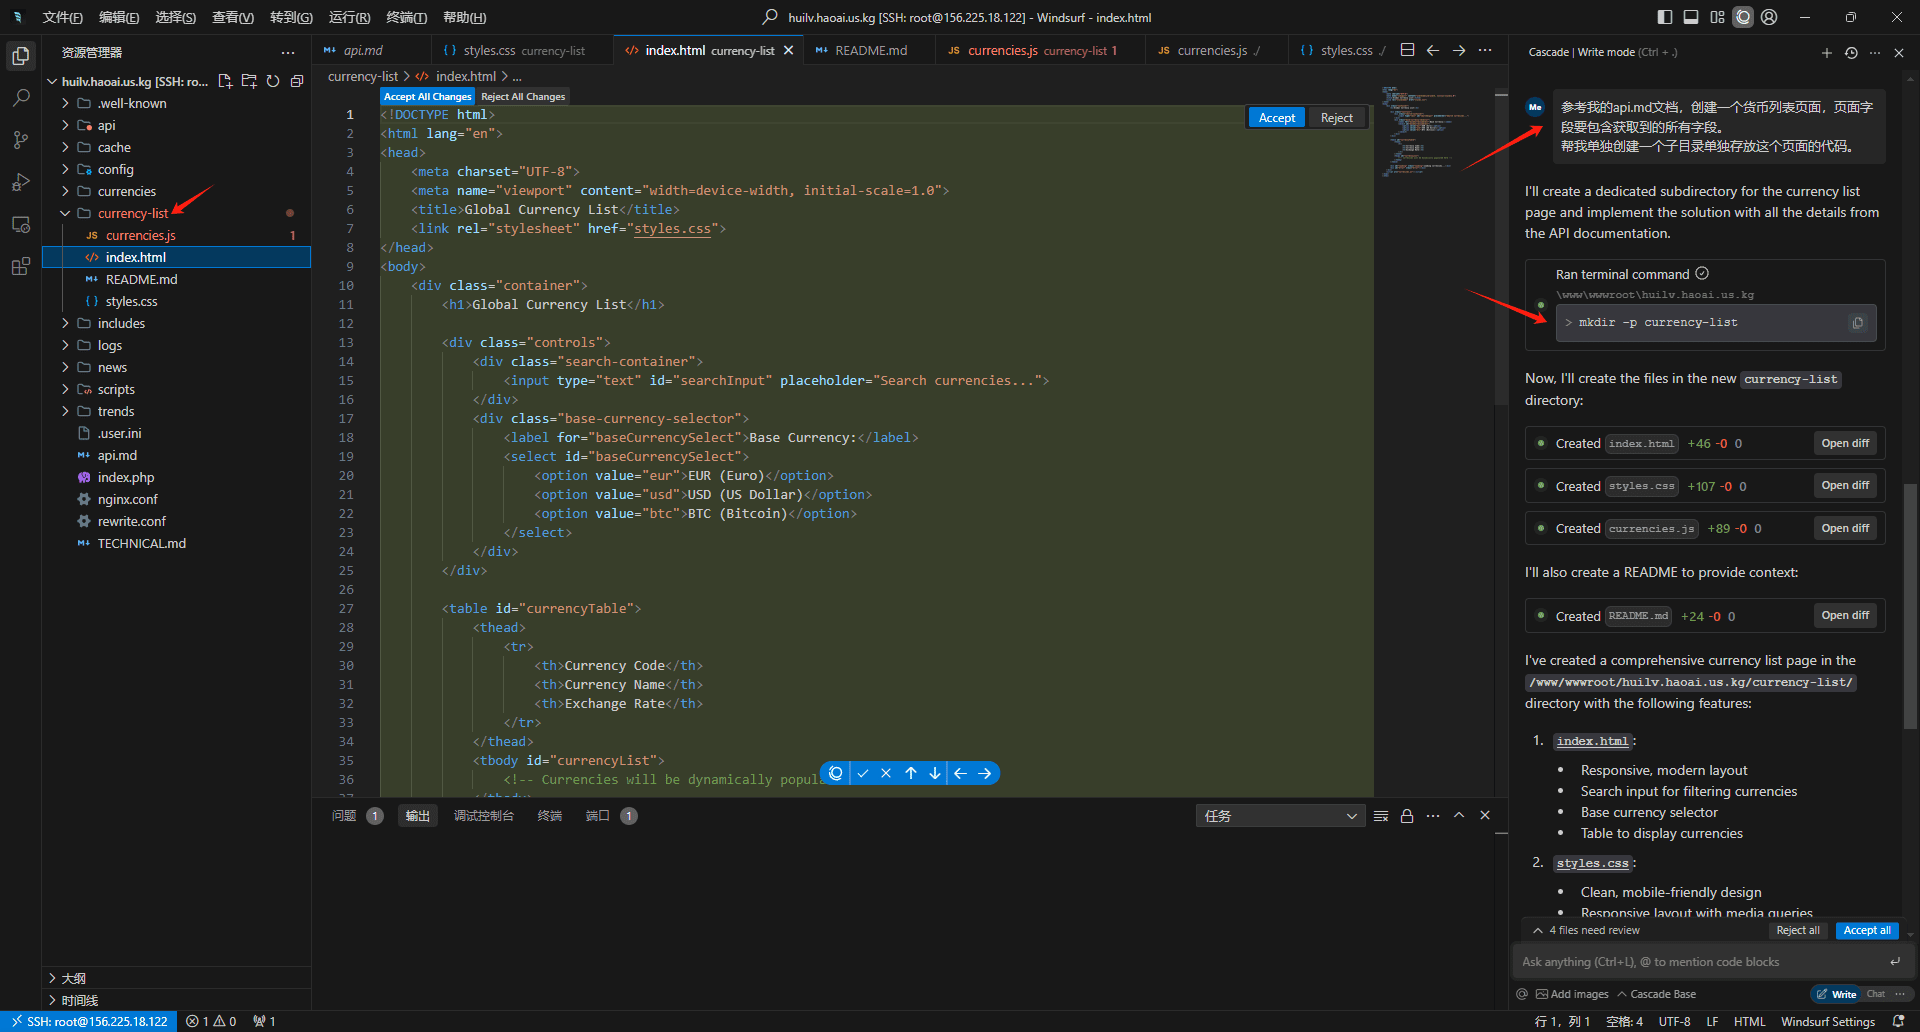Lock the output panel scrolling
Viewport: 1920px width, 1032px height.
pos(1407,816)
